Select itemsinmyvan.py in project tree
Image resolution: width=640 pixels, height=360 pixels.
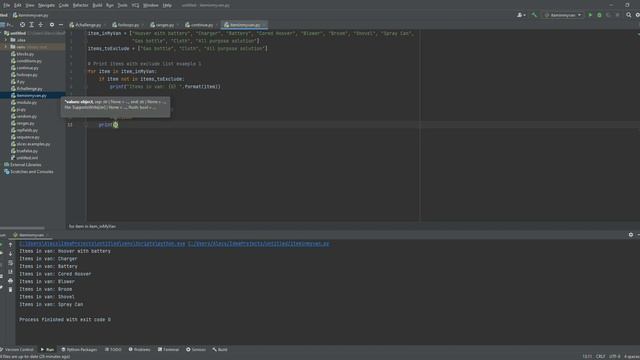tap(31, 96)
